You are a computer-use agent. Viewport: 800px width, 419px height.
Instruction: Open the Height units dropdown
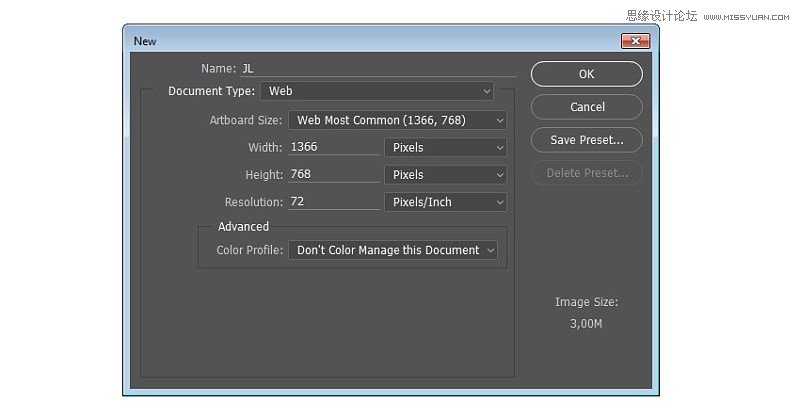tap(445, 174)
